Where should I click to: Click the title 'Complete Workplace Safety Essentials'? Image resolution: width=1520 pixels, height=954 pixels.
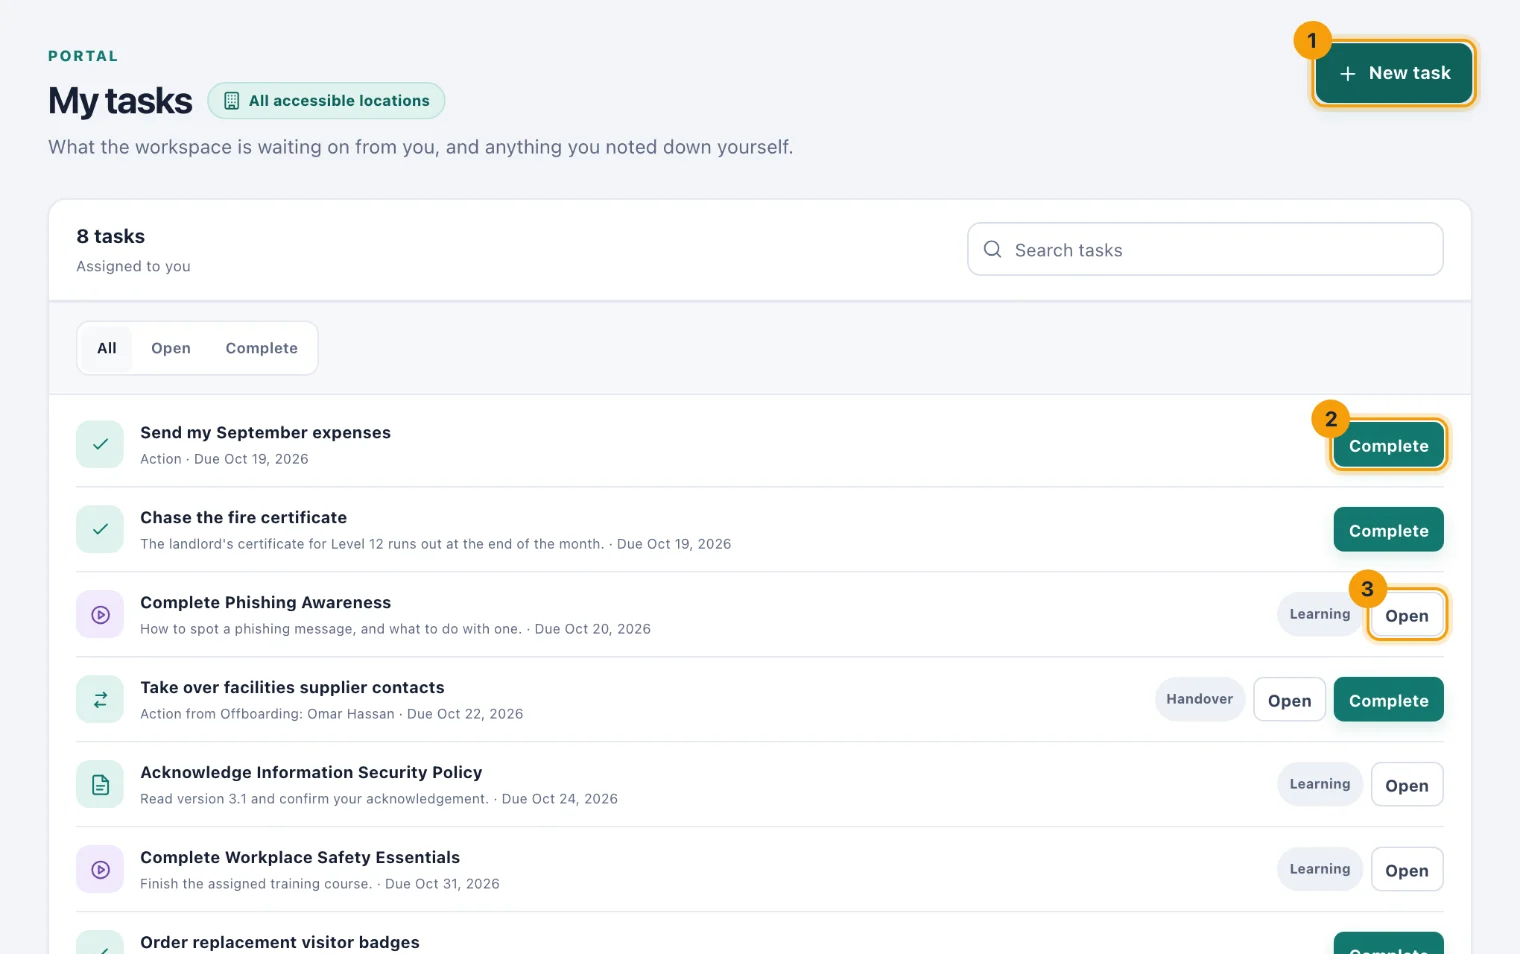pyautogui.click(x=300, y=857)
